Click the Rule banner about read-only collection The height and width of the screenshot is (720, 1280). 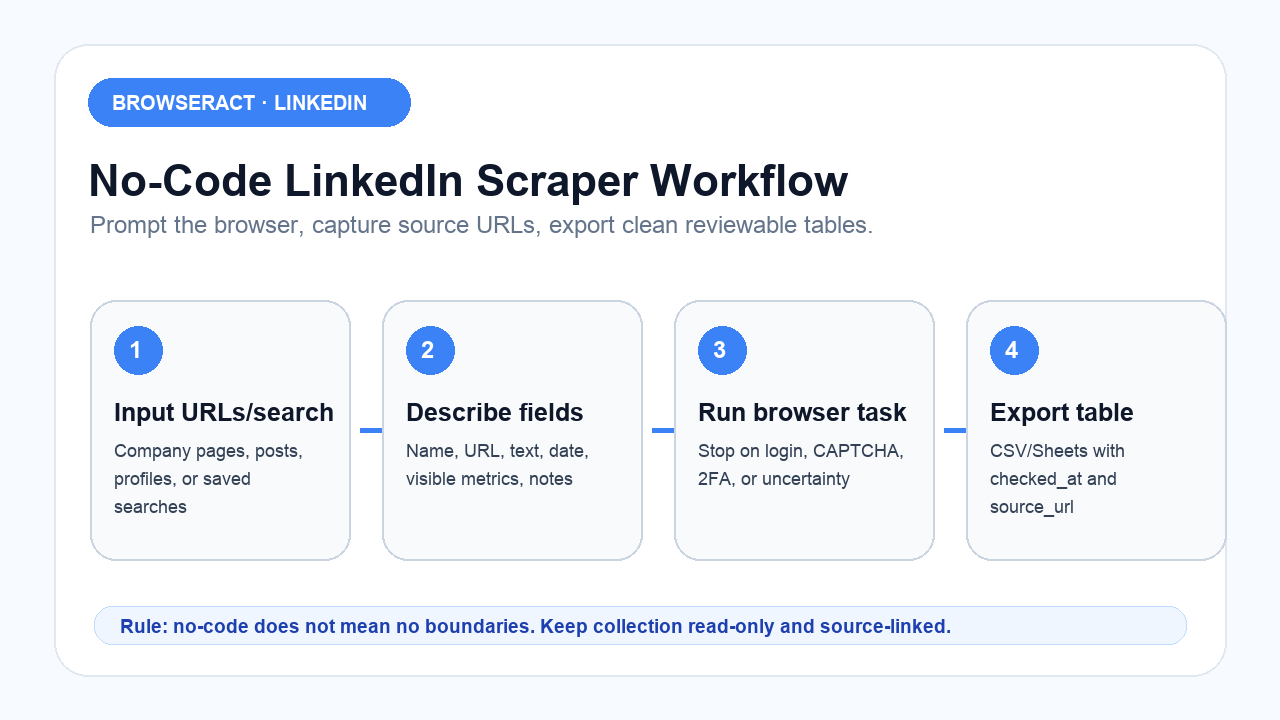[x=640, y=626]
